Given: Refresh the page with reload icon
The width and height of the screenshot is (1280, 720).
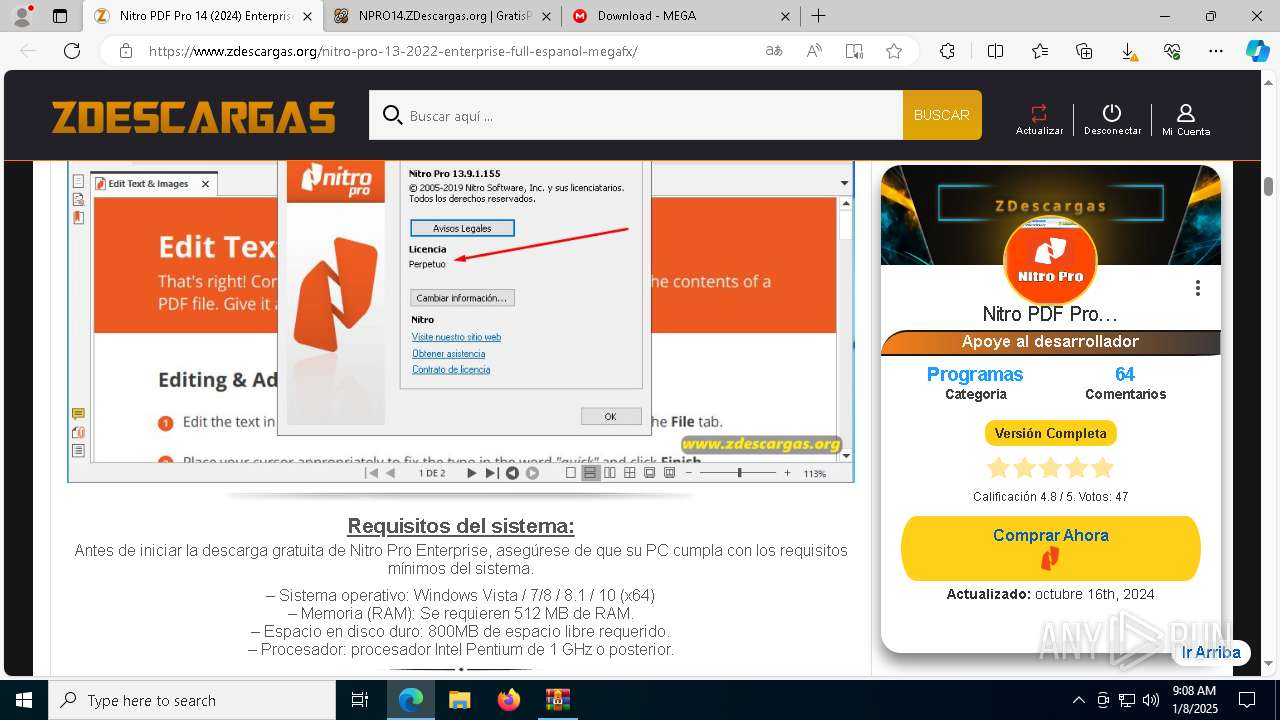Looking at the screenshot, I should coord(72,51).
